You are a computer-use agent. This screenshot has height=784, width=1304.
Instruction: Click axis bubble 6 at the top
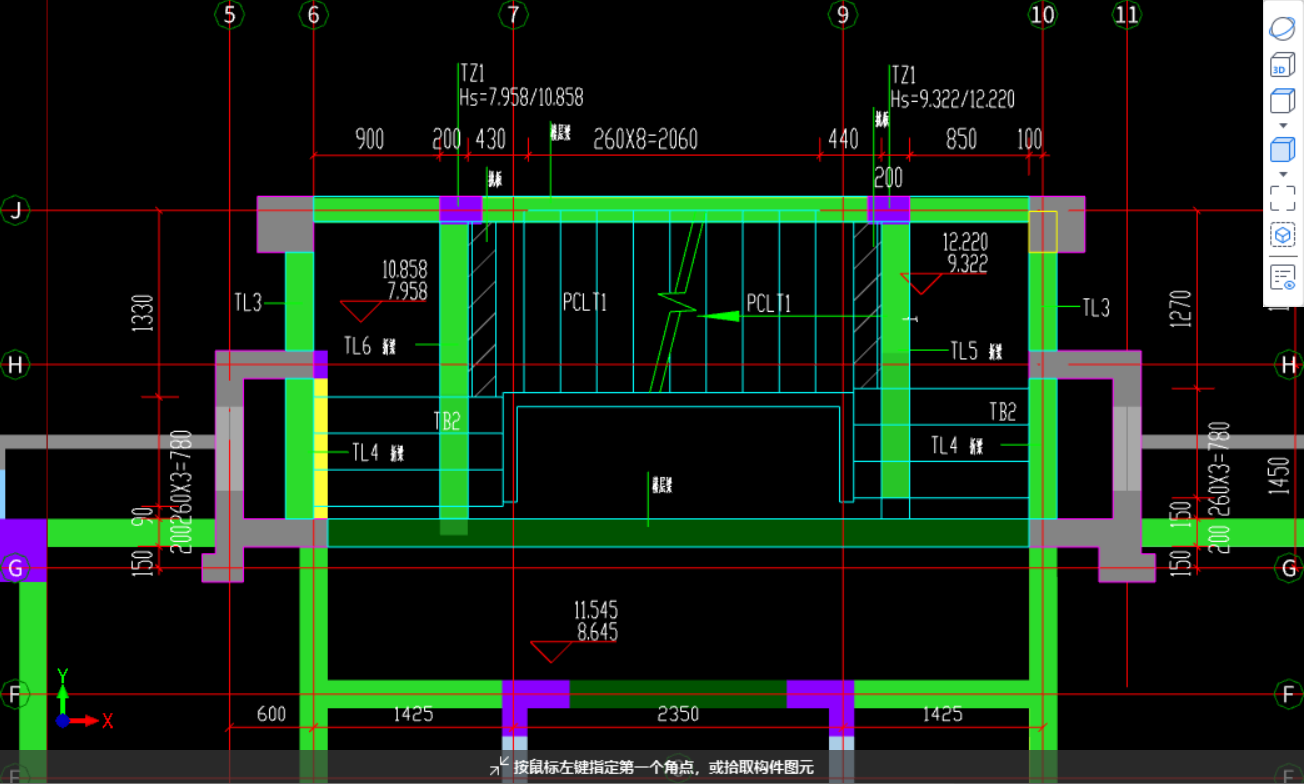pos(314,14)
